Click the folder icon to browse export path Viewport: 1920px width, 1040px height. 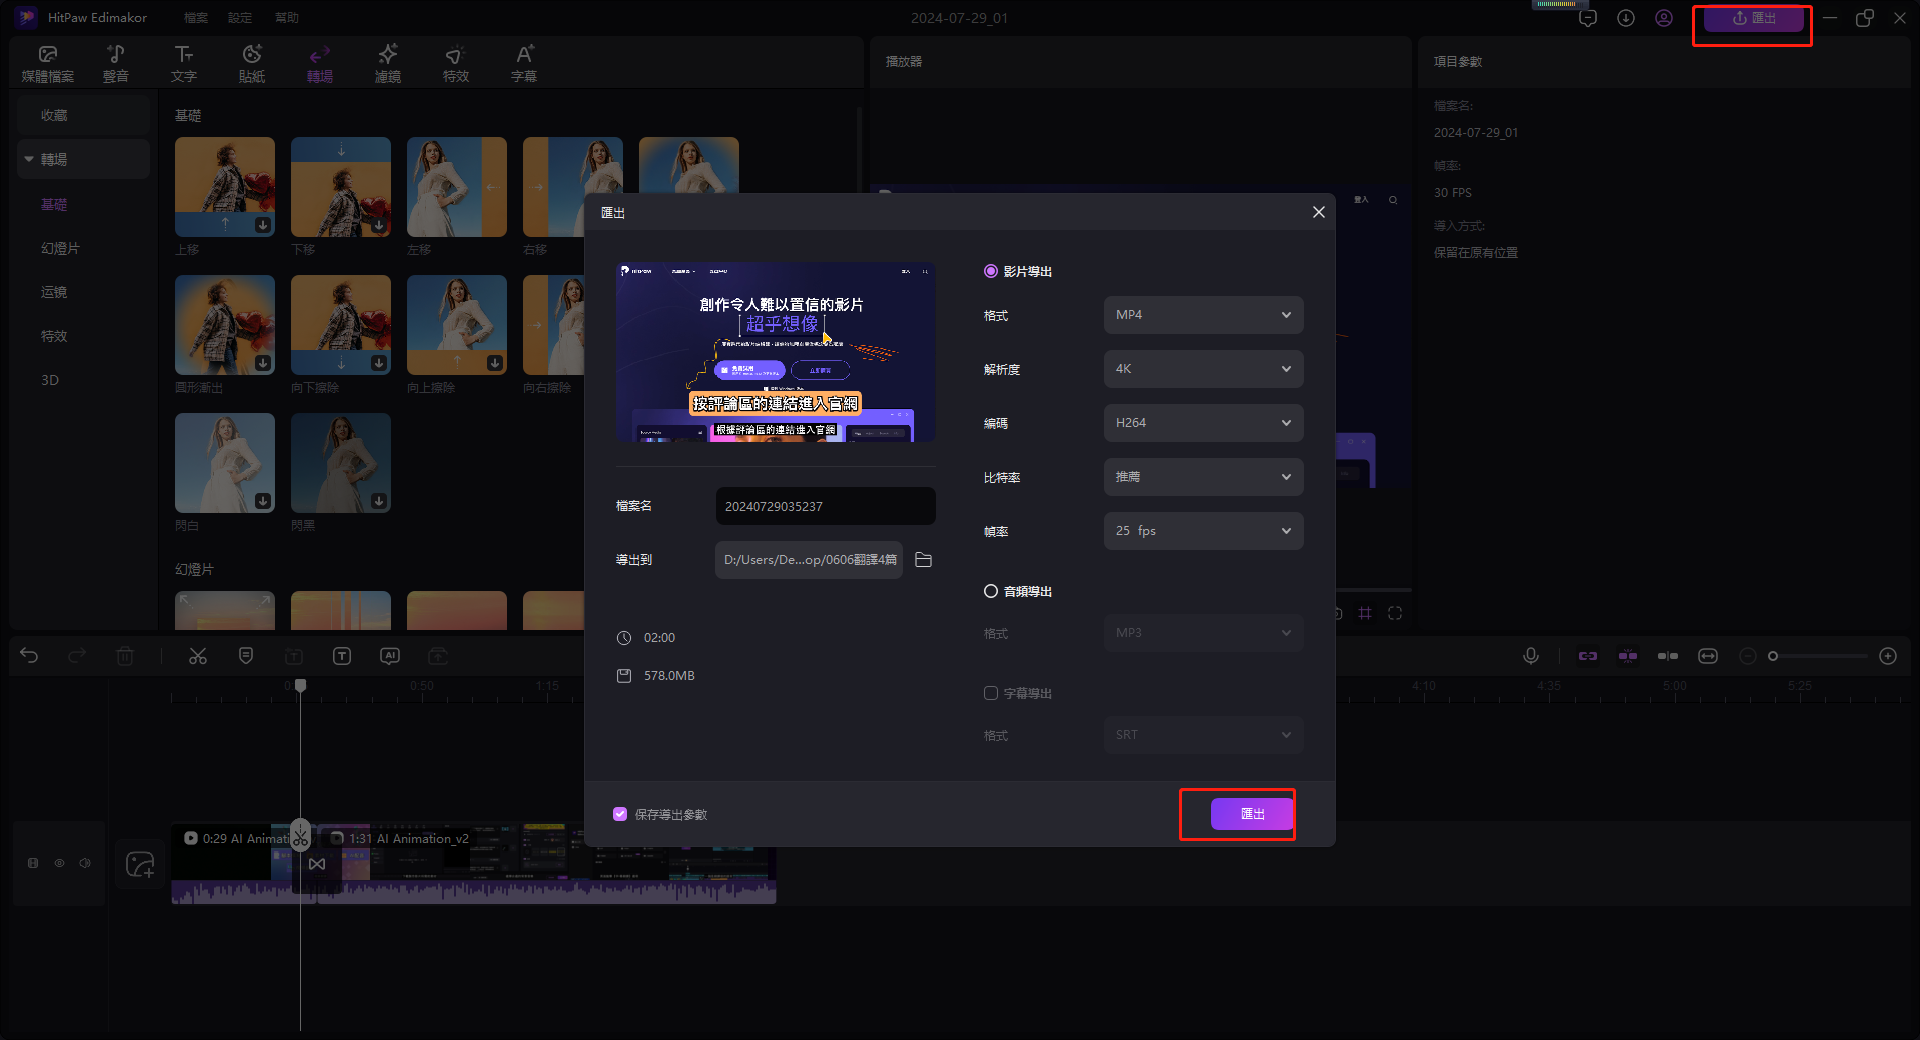pos(924,560)
